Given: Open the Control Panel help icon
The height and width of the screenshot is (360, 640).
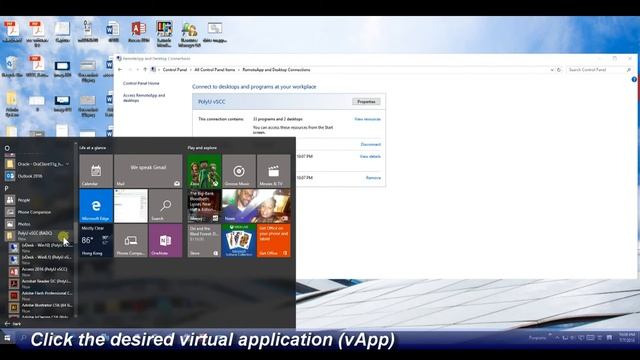Looking at the screenshot, I should (x=634, y=80).
